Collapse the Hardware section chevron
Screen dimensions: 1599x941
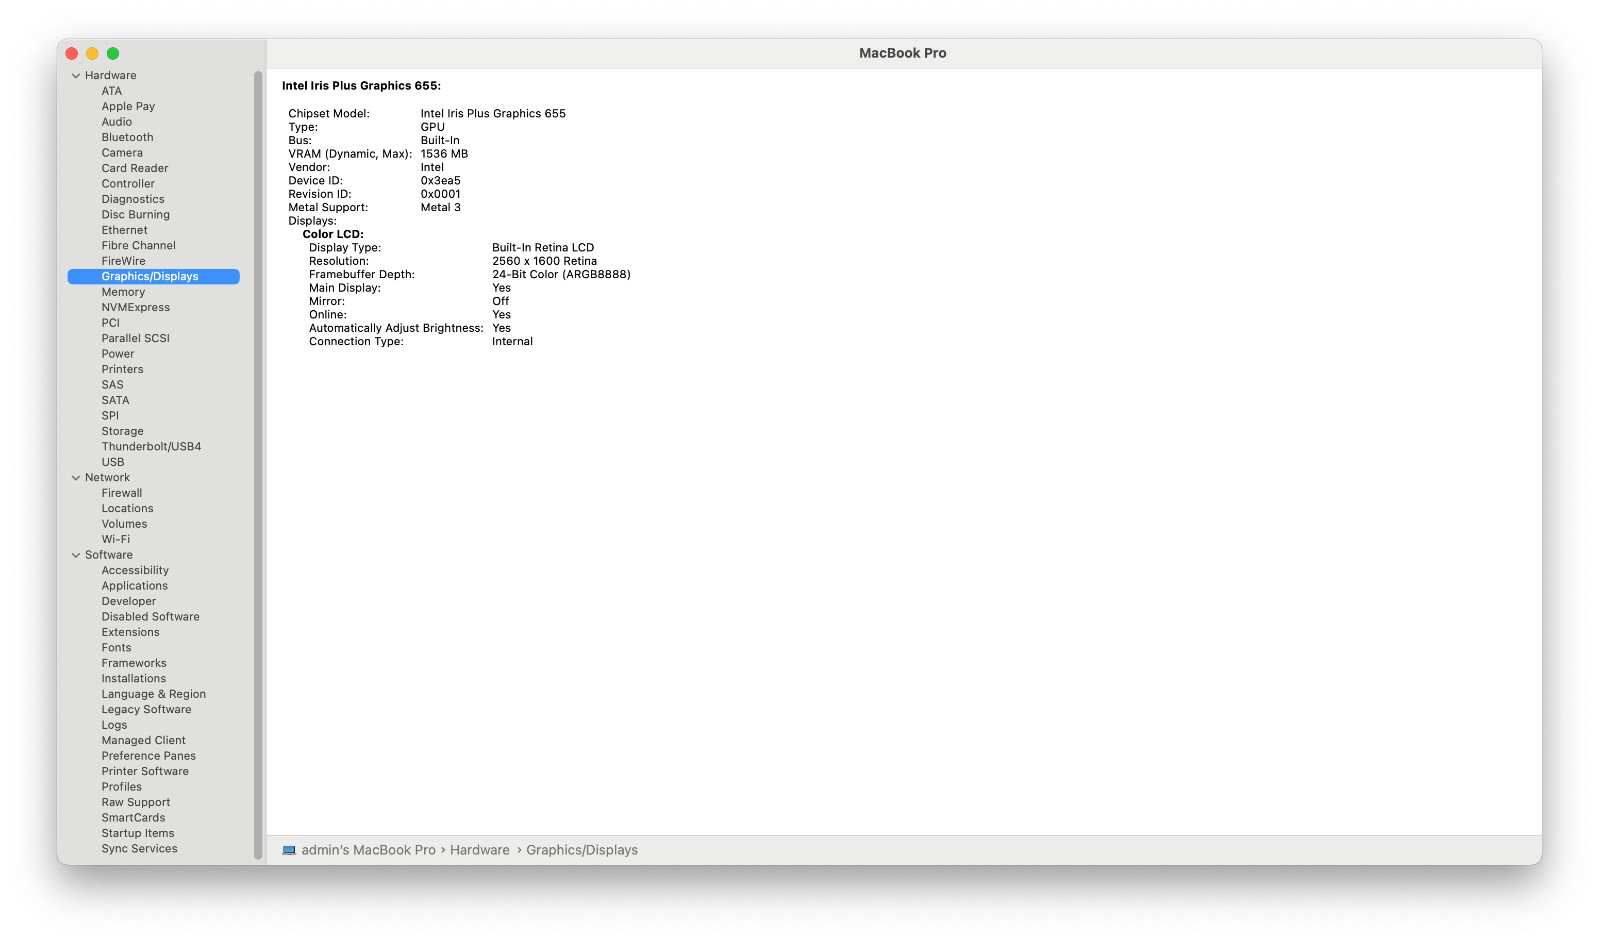click(76, 76)
